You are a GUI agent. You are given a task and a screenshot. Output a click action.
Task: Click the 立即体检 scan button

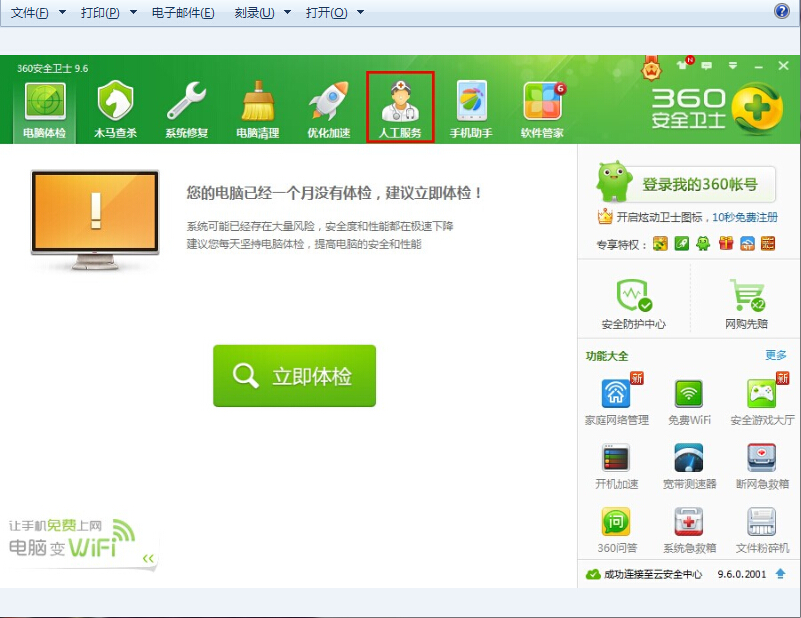pos(294,376)
